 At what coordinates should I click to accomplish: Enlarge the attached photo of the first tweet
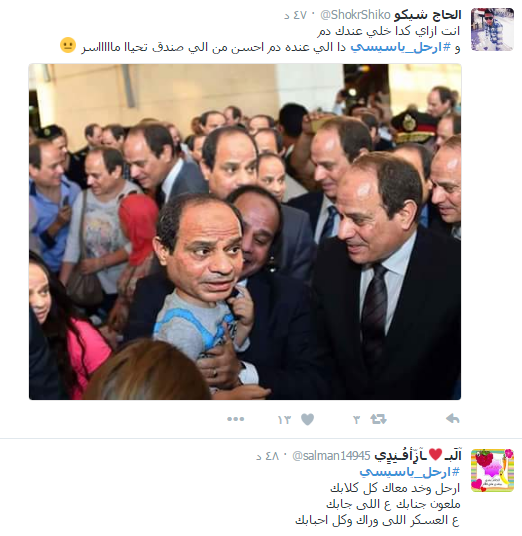point(245,232)
